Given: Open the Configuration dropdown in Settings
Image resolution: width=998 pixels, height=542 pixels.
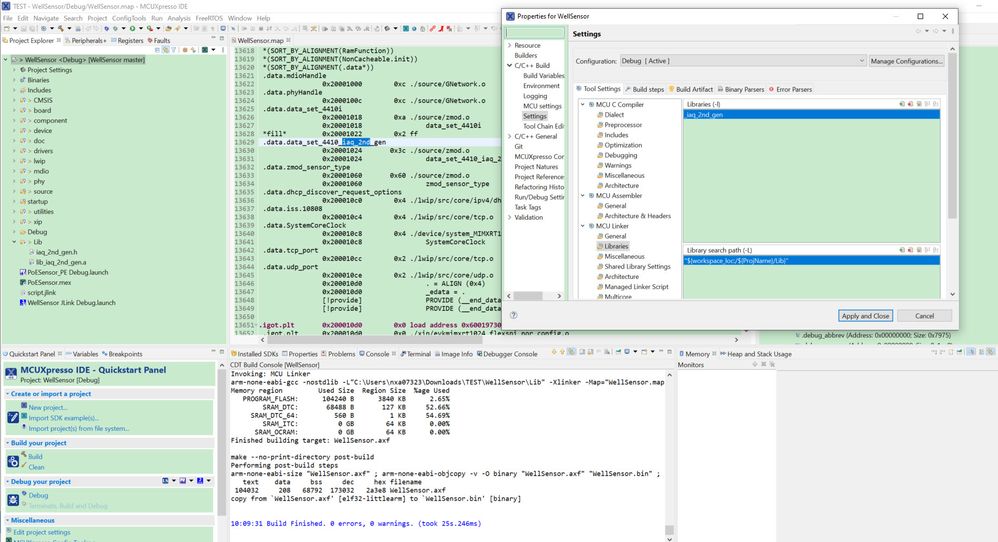Looking at the screenshot, I should pyautogui.click(x=739, y=61).
